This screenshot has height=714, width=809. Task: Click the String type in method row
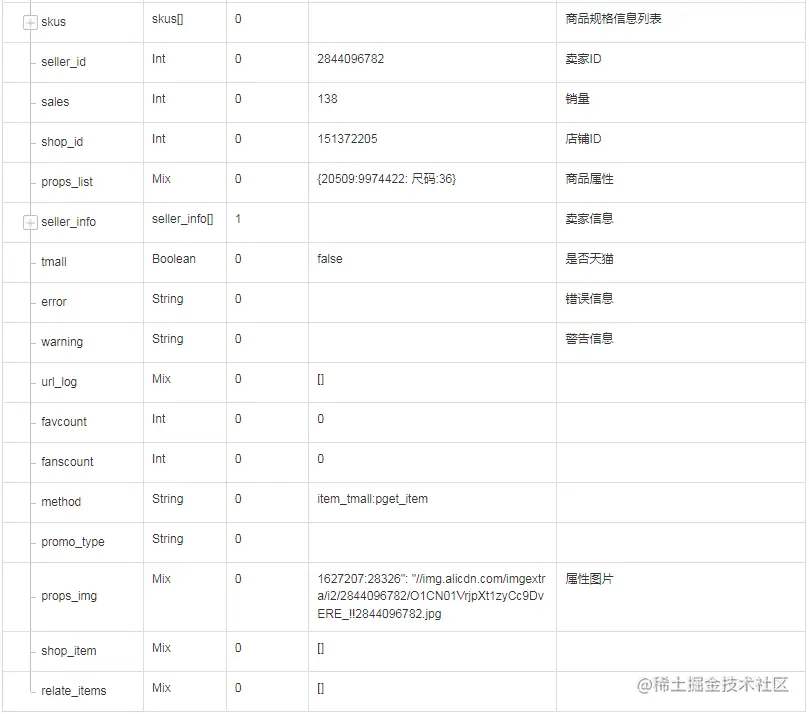[x=168, y=499]
